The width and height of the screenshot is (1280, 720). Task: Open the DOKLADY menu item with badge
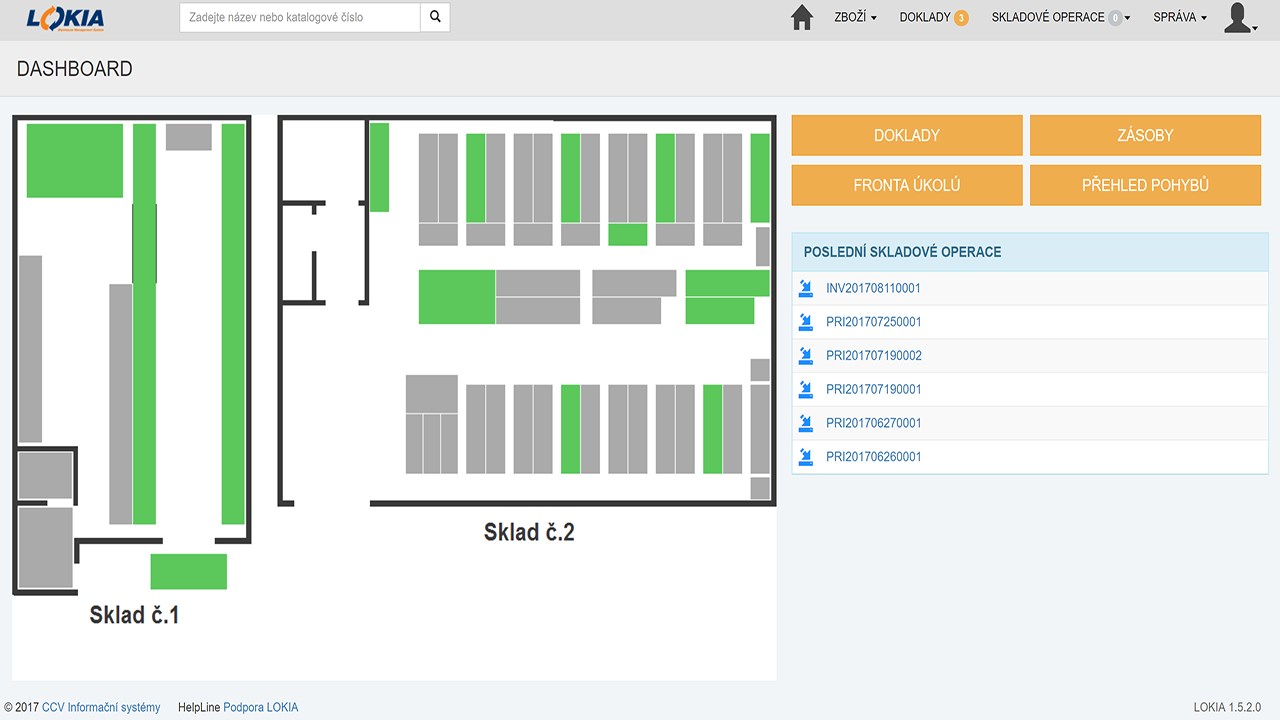934,17
